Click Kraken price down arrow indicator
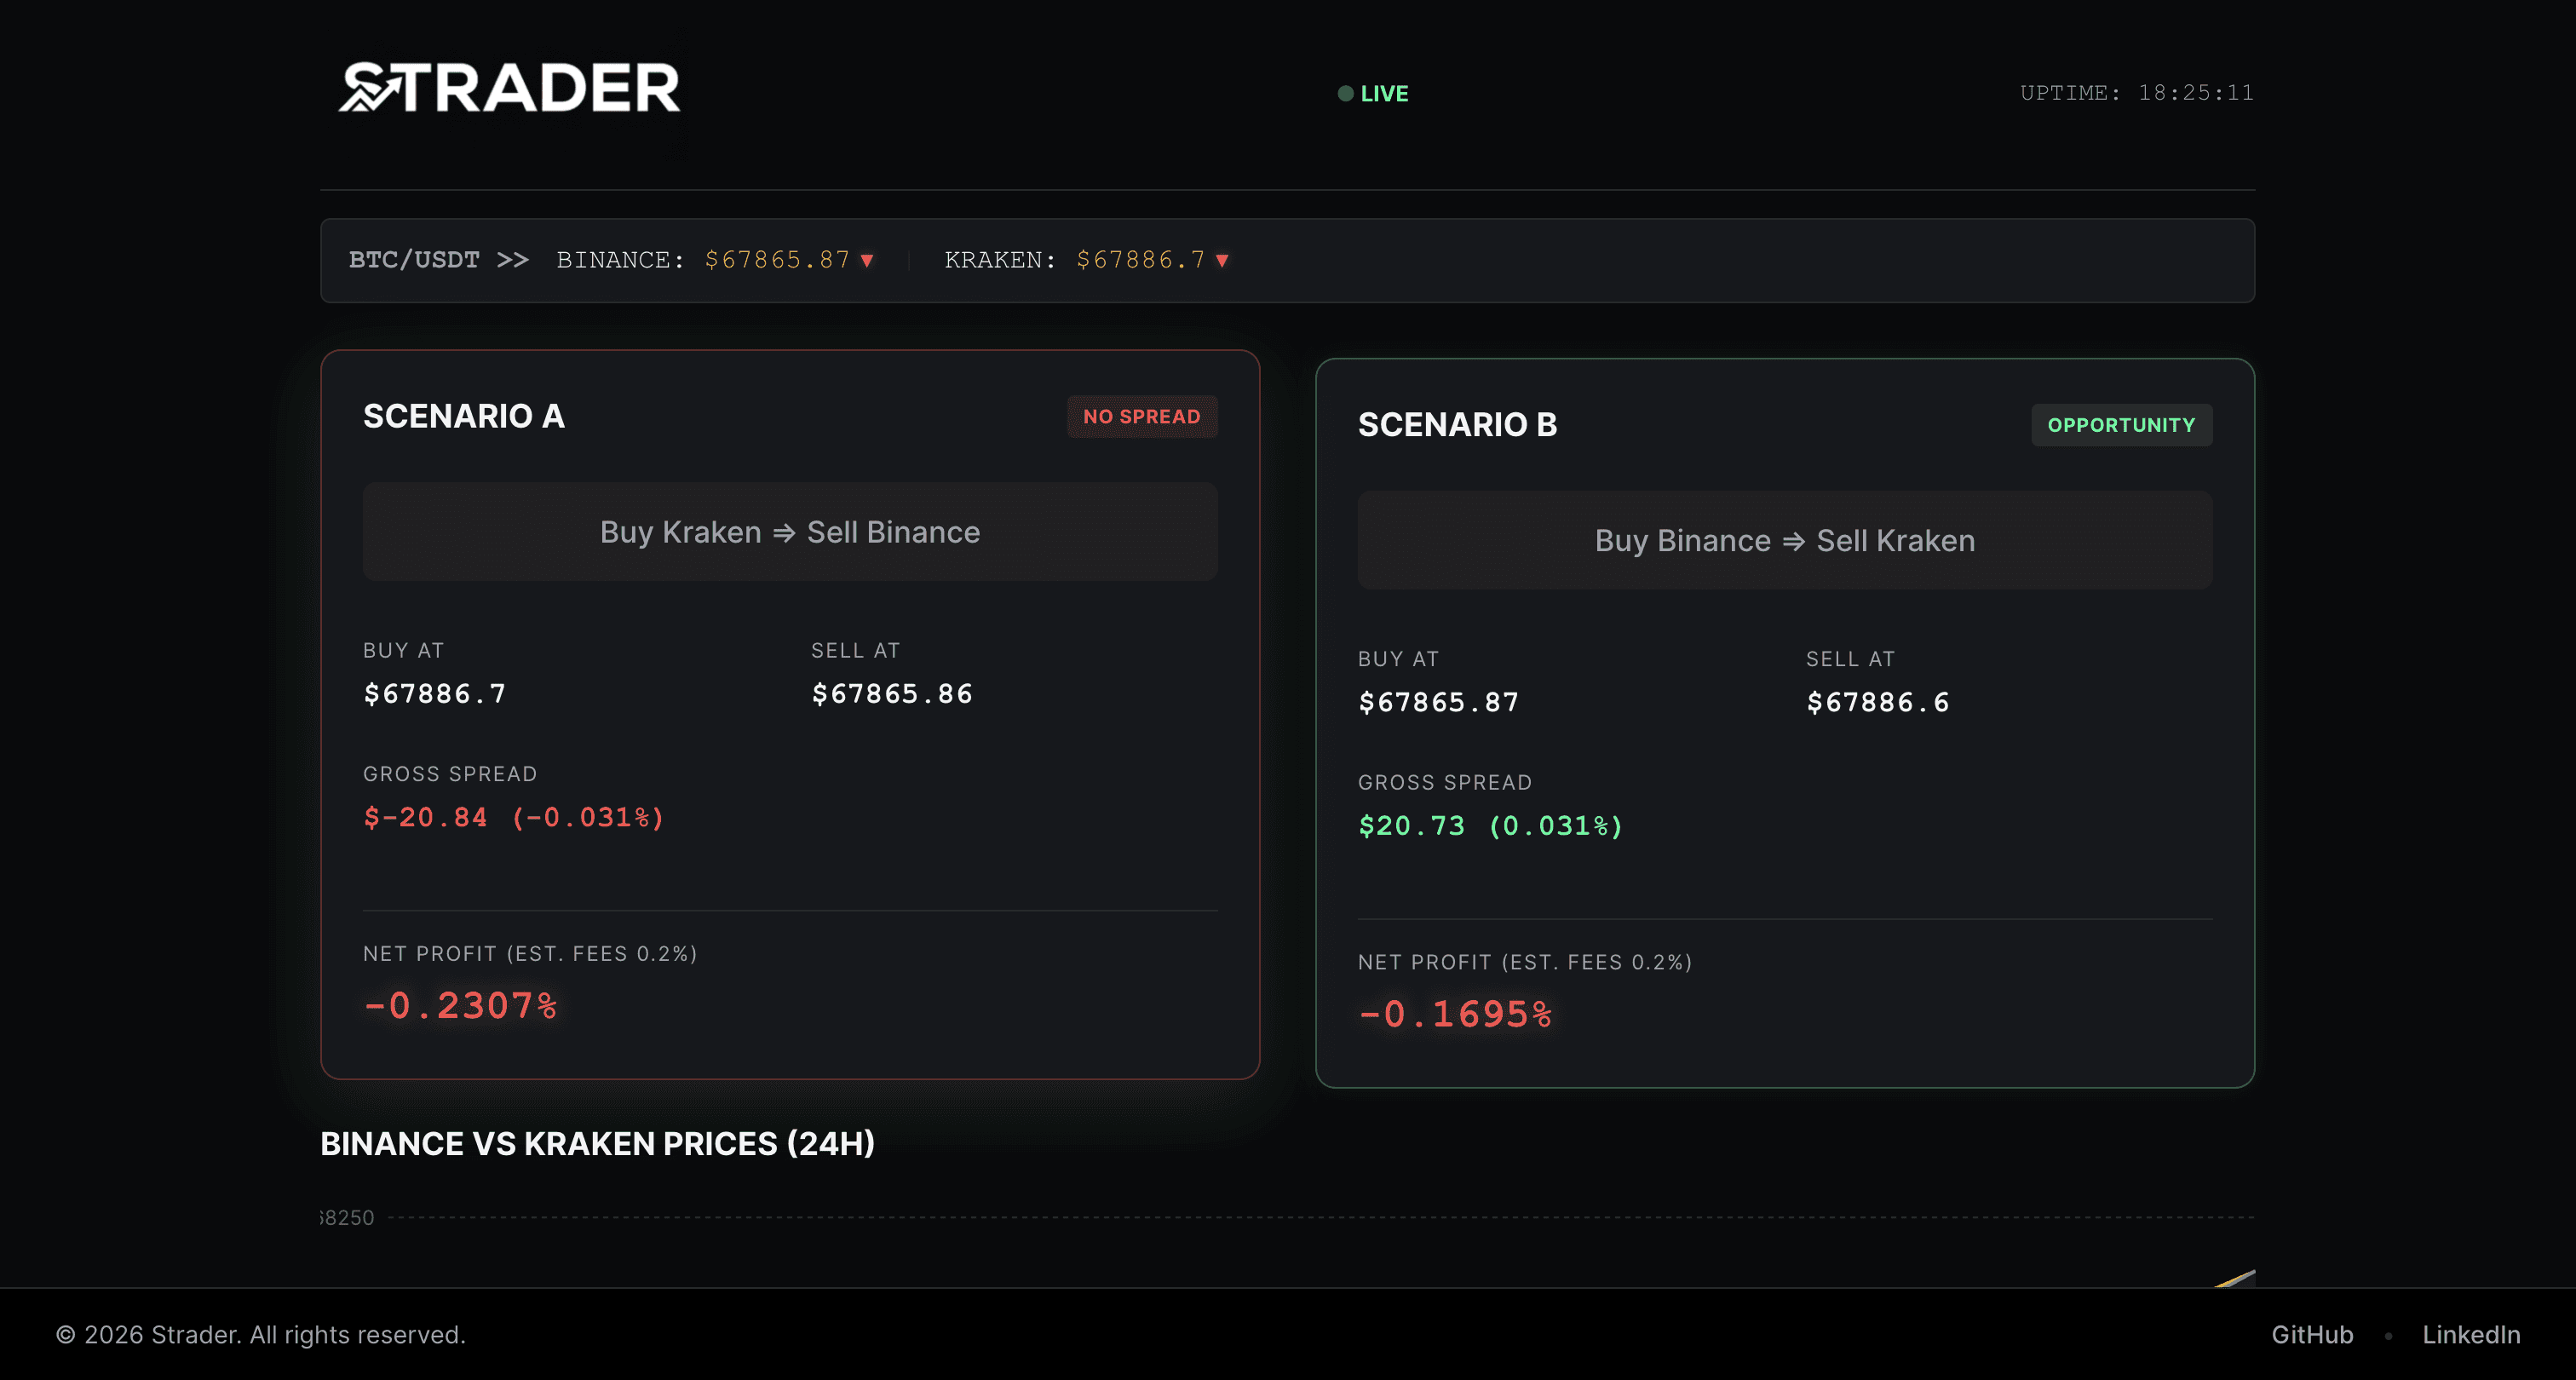 (x=1221, y=261)
